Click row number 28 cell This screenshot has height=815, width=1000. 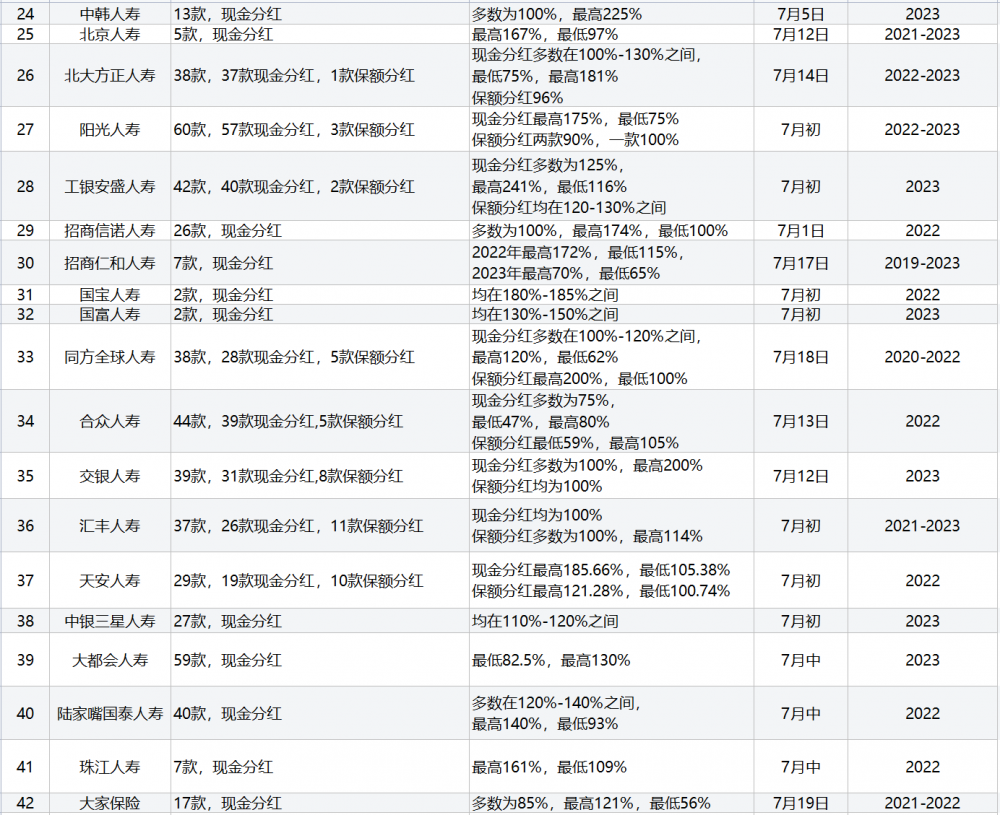pos(26,186)
